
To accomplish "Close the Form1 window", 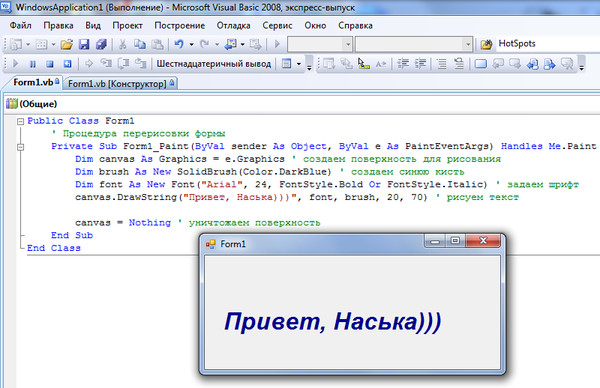I will pyautogui.click(x=483, y=240).
